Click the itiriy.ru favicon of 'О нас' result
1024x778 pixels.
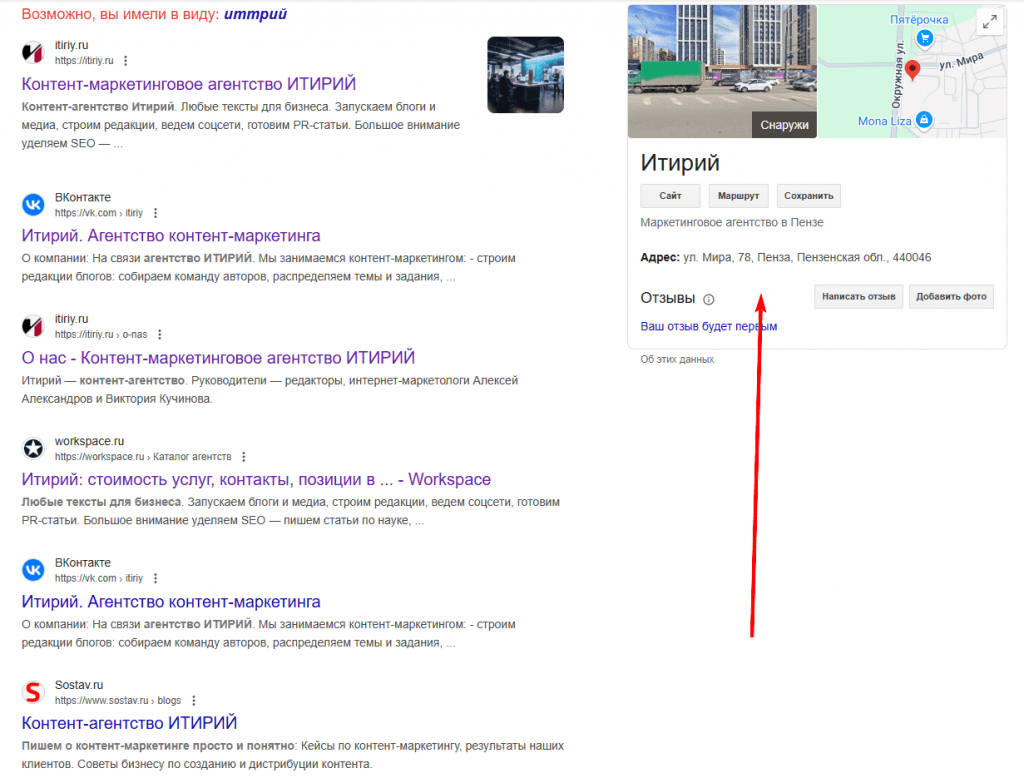33,326
